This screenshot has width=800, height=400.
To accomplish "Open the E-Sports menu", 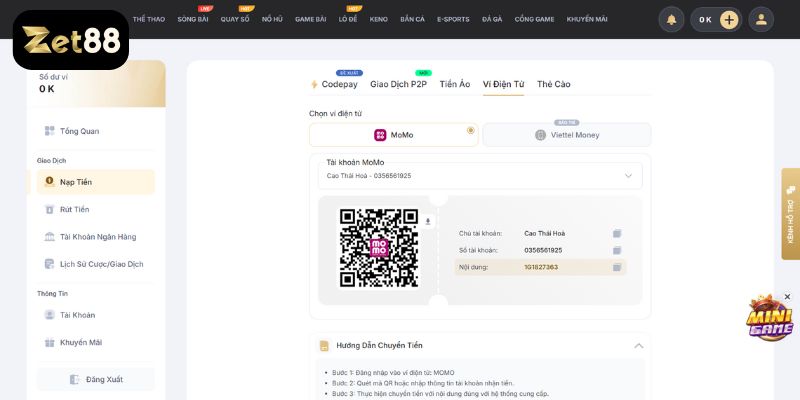I will 453,19.
